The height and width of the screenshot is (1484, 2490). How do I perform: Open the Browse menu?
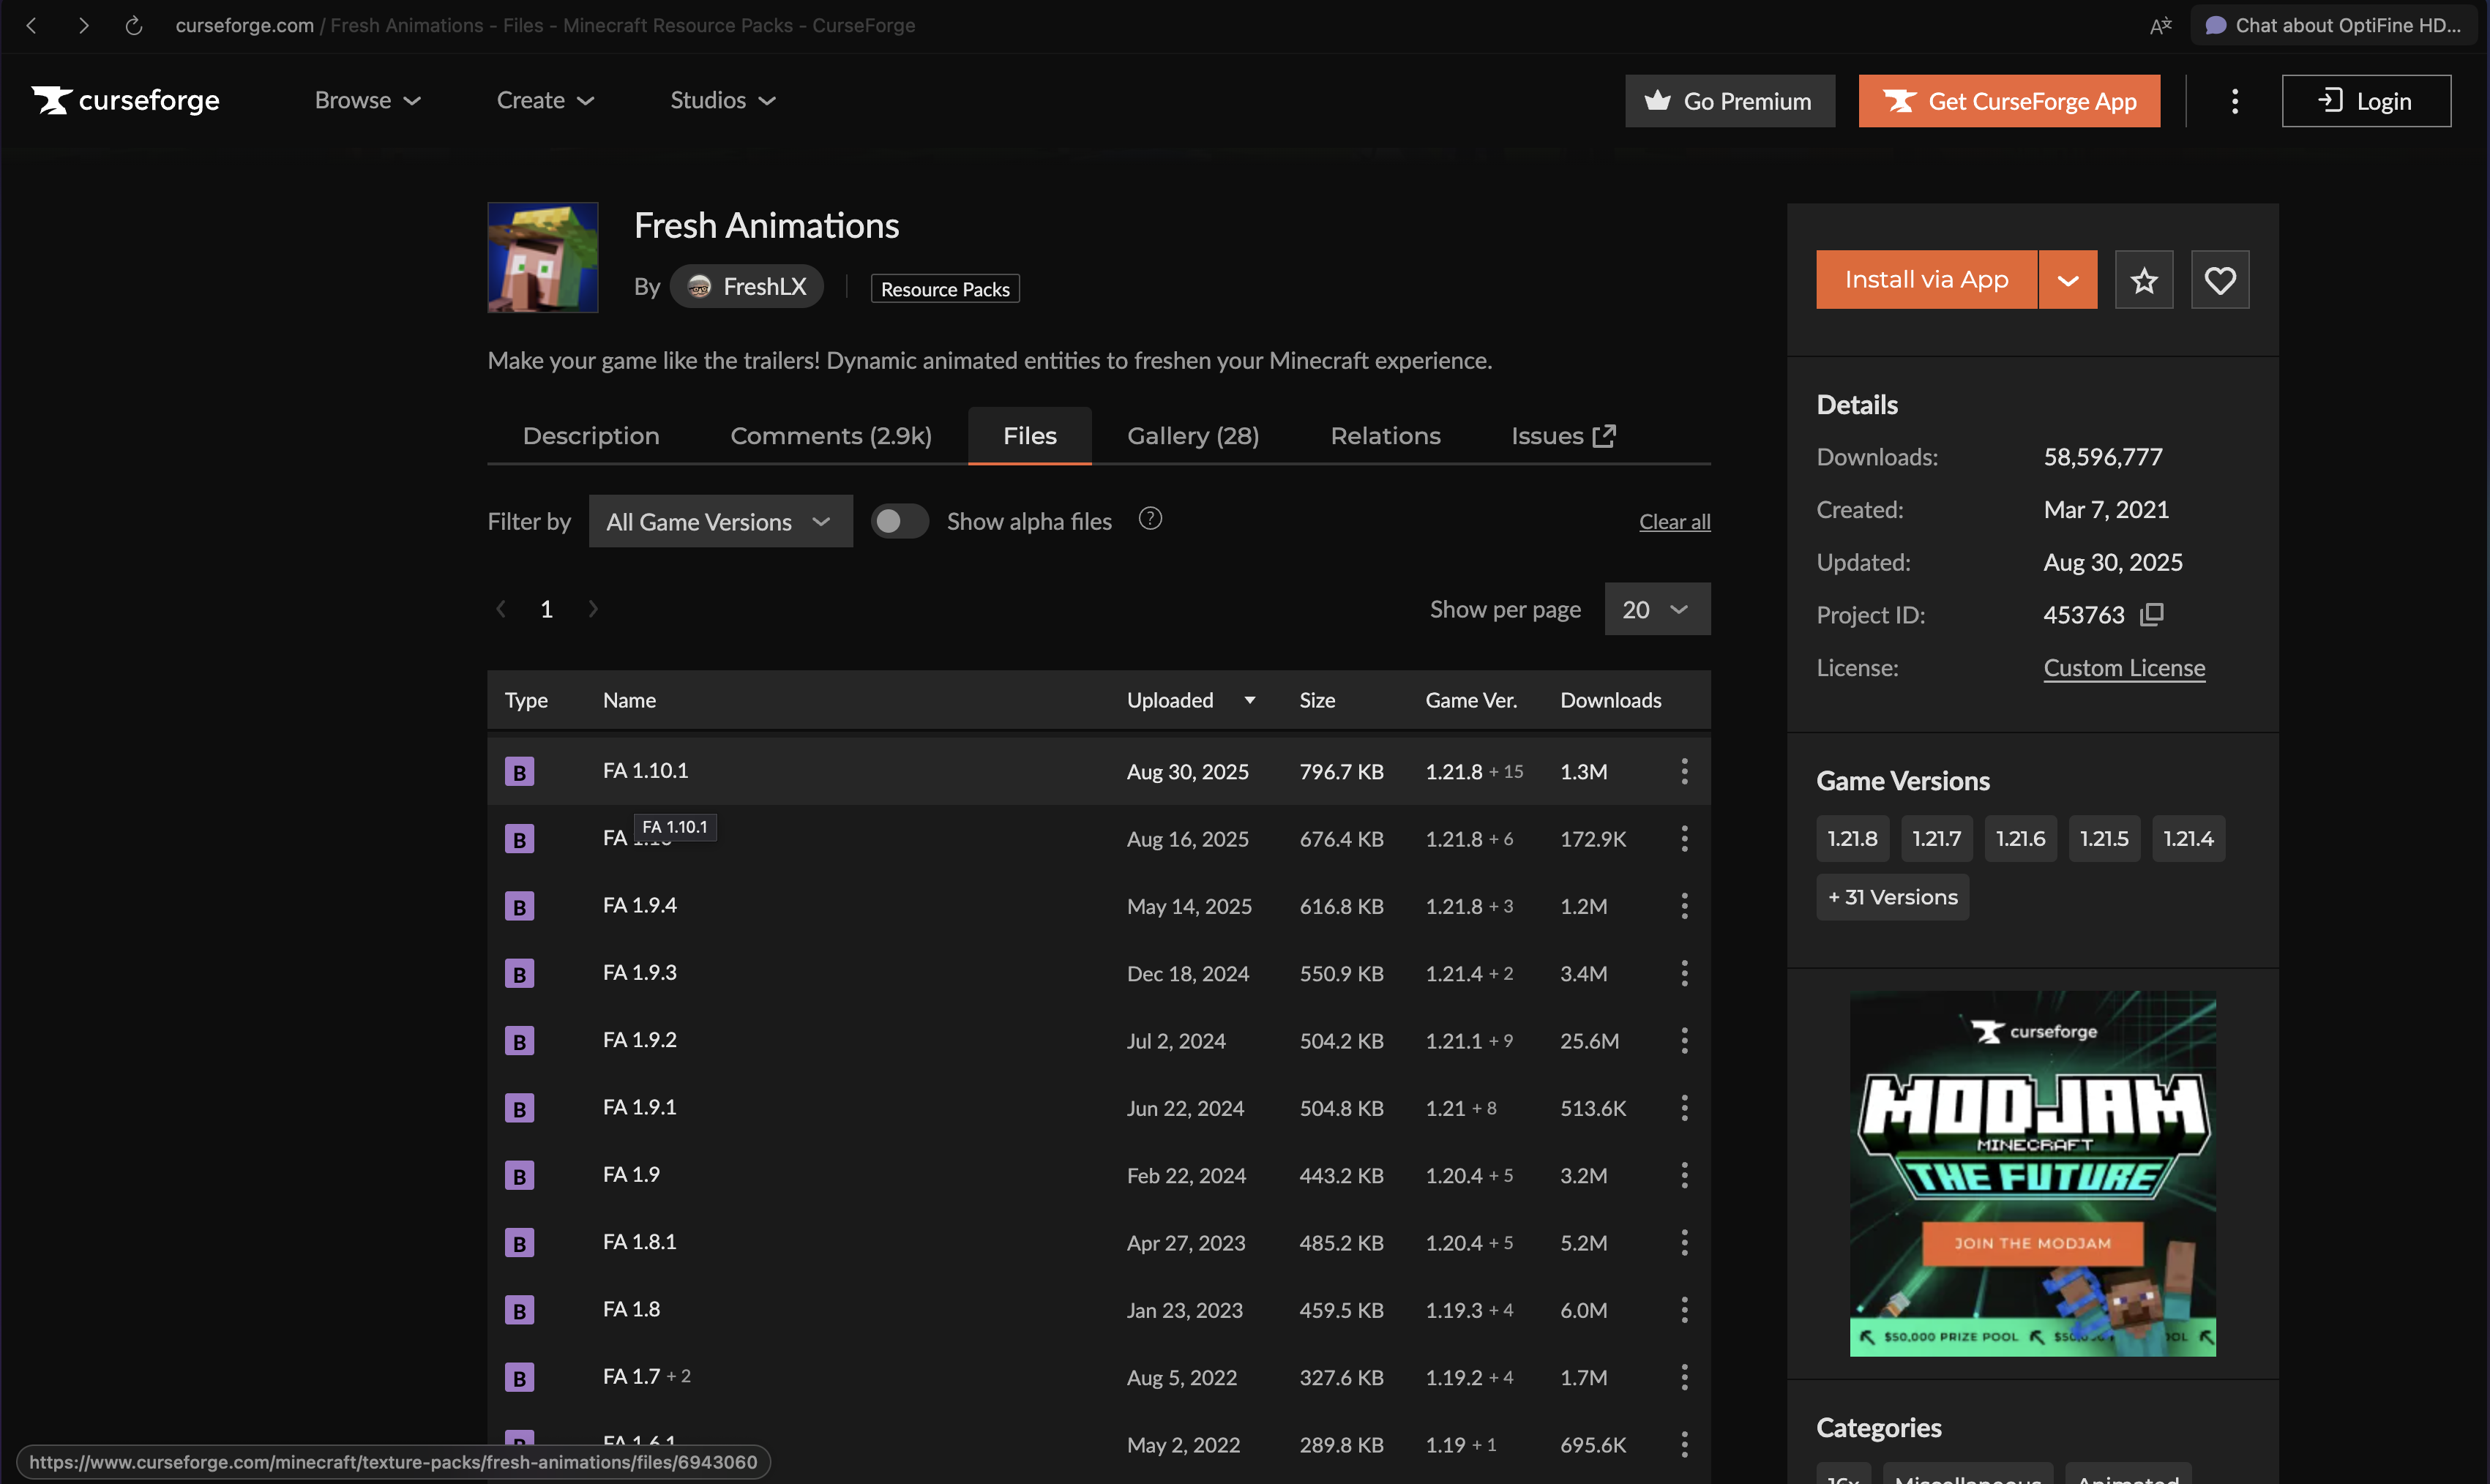tap(367, 100)
